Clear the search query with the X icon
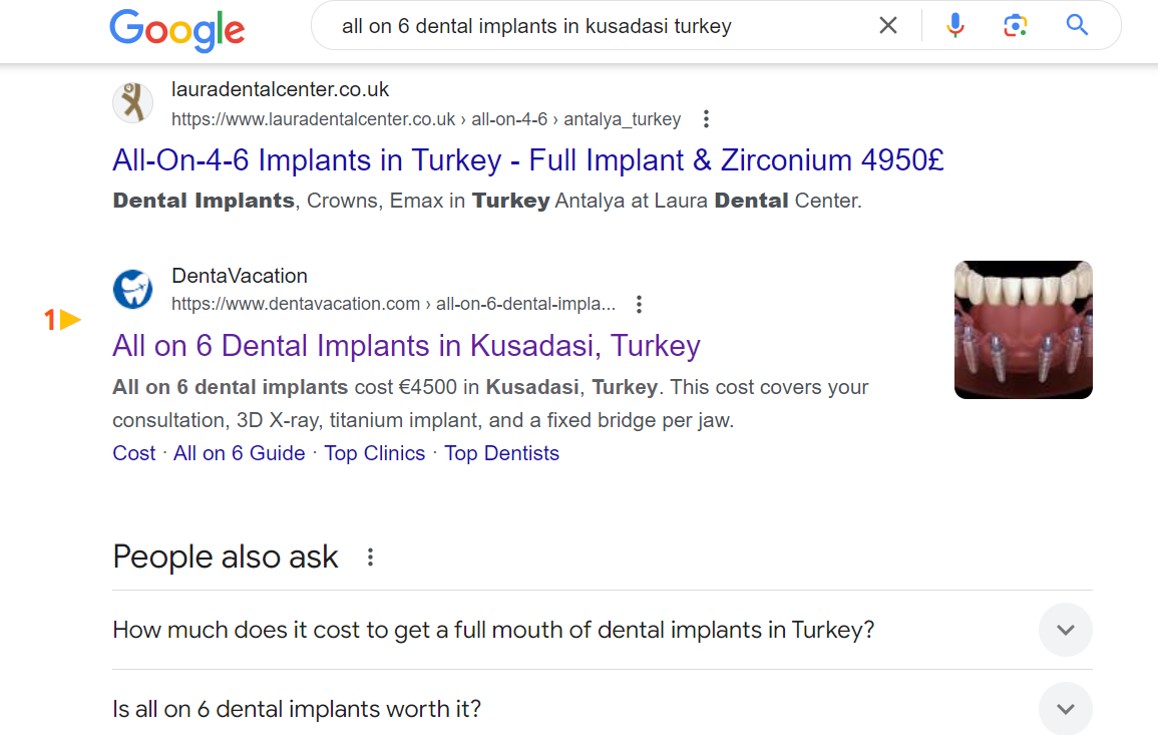This screenshot has width=1158, height=735. coord(887,25)
